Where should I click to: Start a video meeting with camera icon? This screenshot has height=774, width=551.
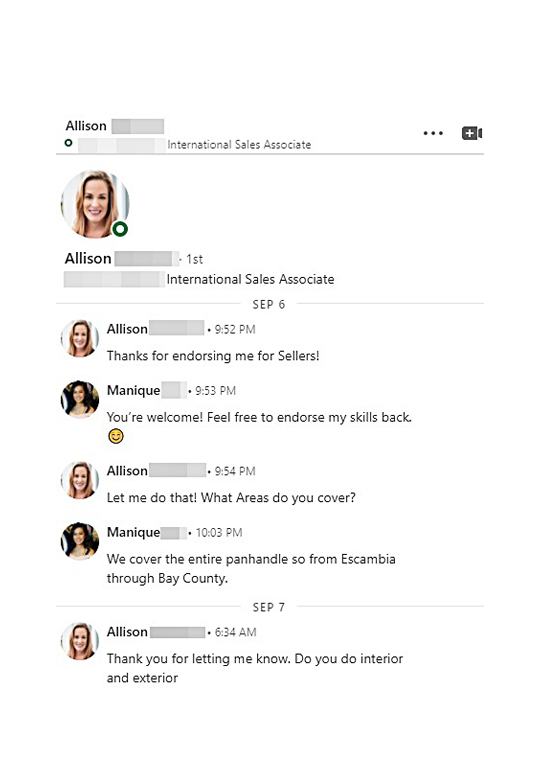pyautogui.click(x=472, y=133)
